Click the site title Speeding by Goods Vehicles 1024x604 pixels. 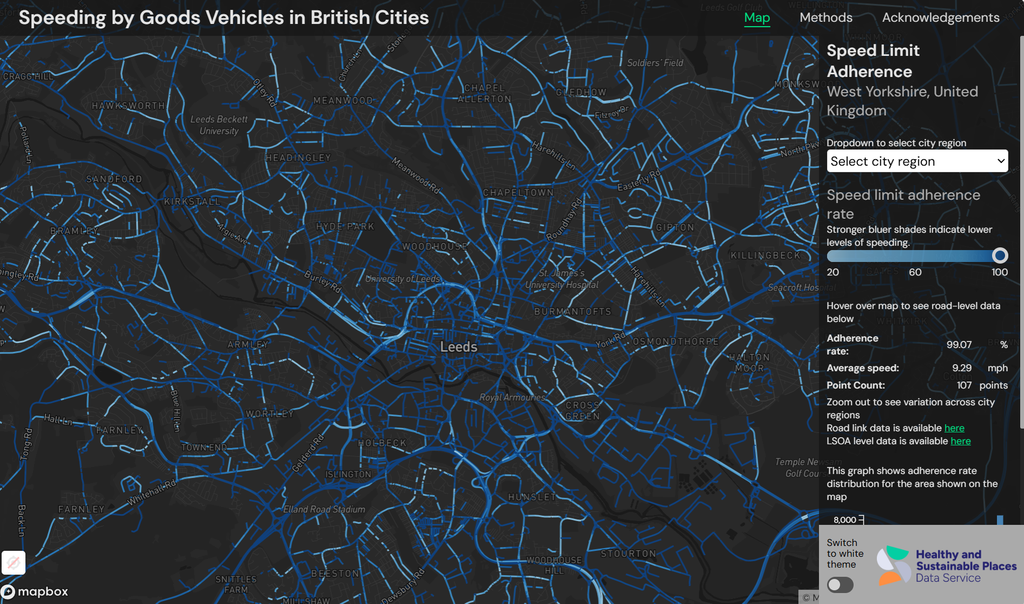[223, 18]
